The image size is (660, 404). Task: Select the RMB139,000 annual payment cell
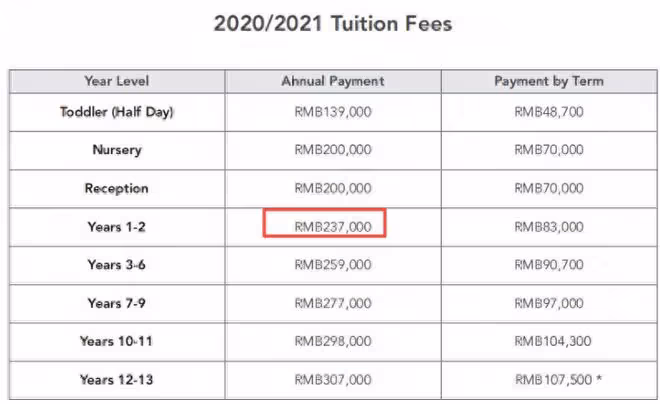click(x=333, y=112)
